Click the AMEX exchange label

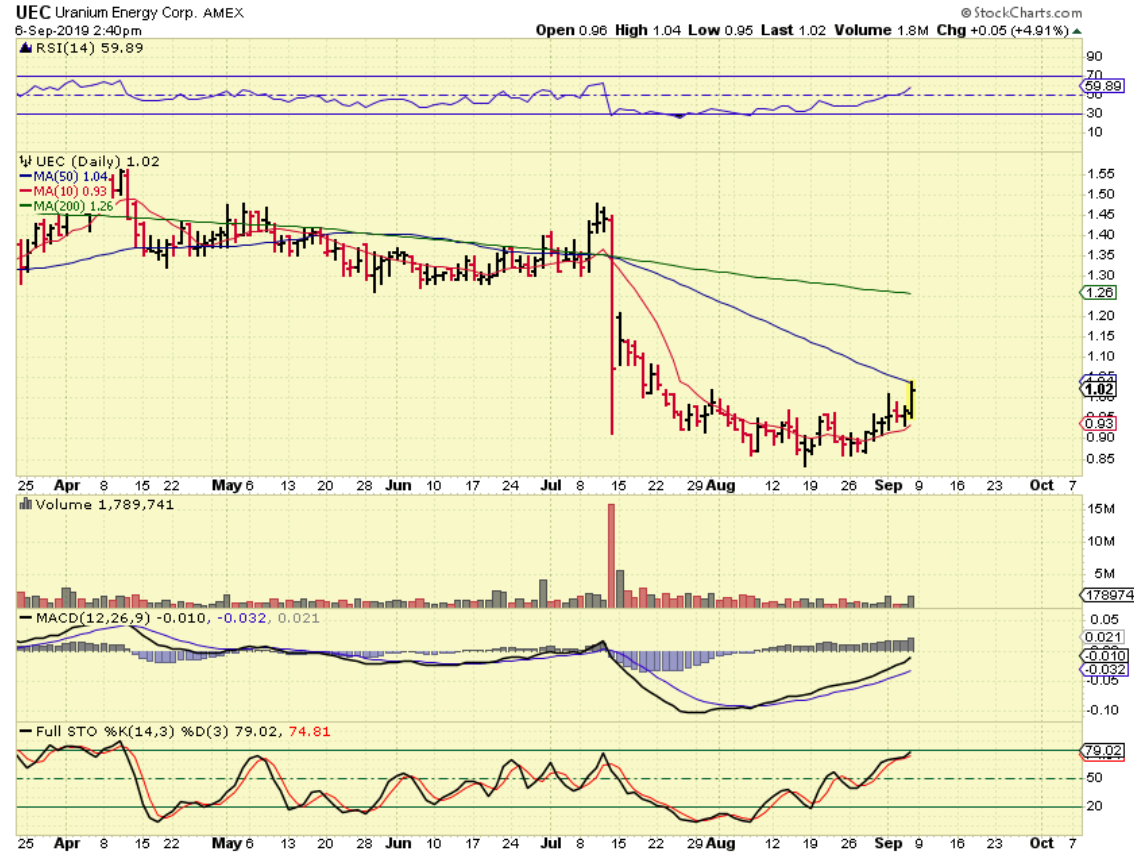223,13
